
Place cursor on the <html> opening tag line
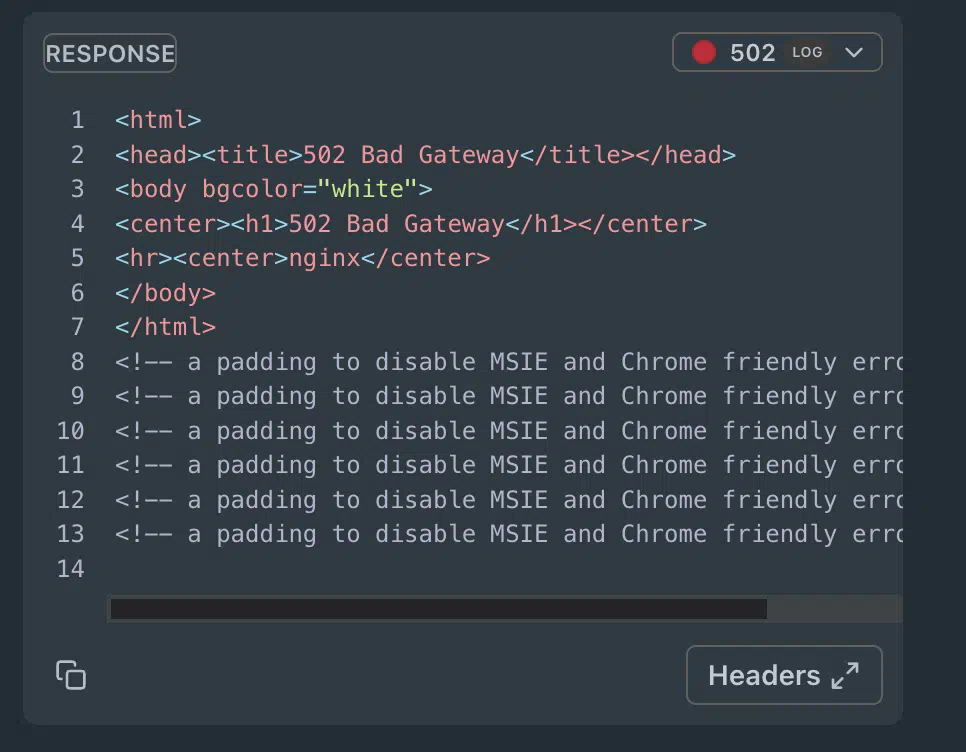pos(158,119)
